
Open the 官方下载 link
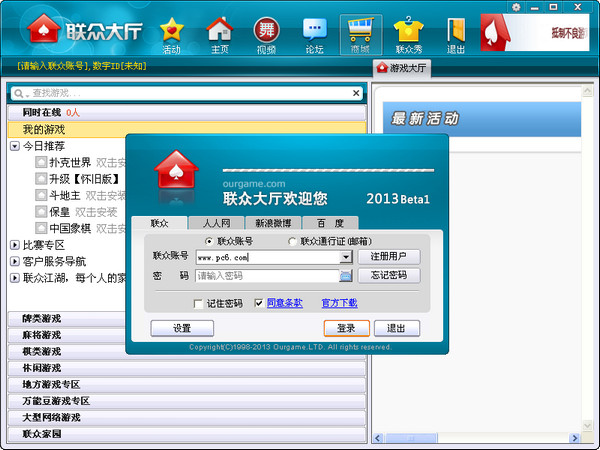[x=339, y=303]
